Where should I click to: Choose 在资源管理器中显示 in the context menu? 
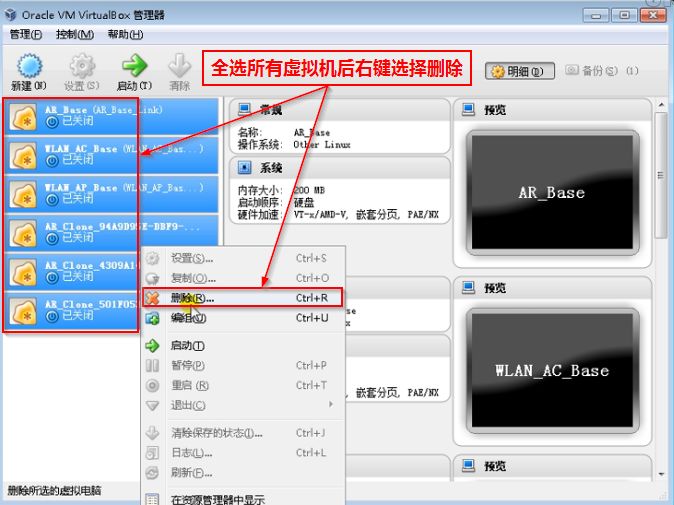tap(243, 499)
